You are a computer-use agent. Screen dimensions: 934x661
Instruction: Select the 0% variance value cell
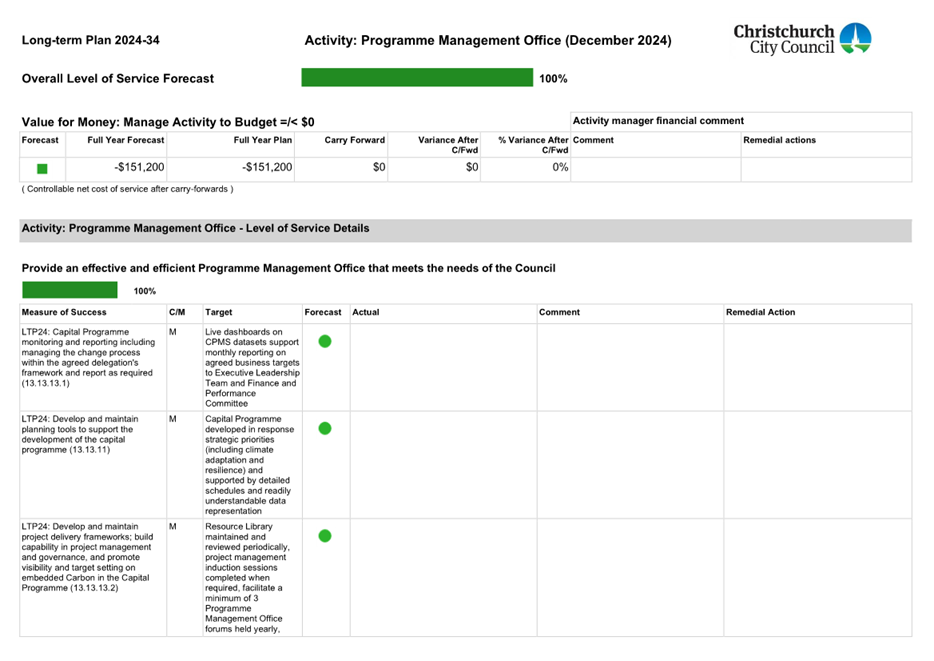560,168
